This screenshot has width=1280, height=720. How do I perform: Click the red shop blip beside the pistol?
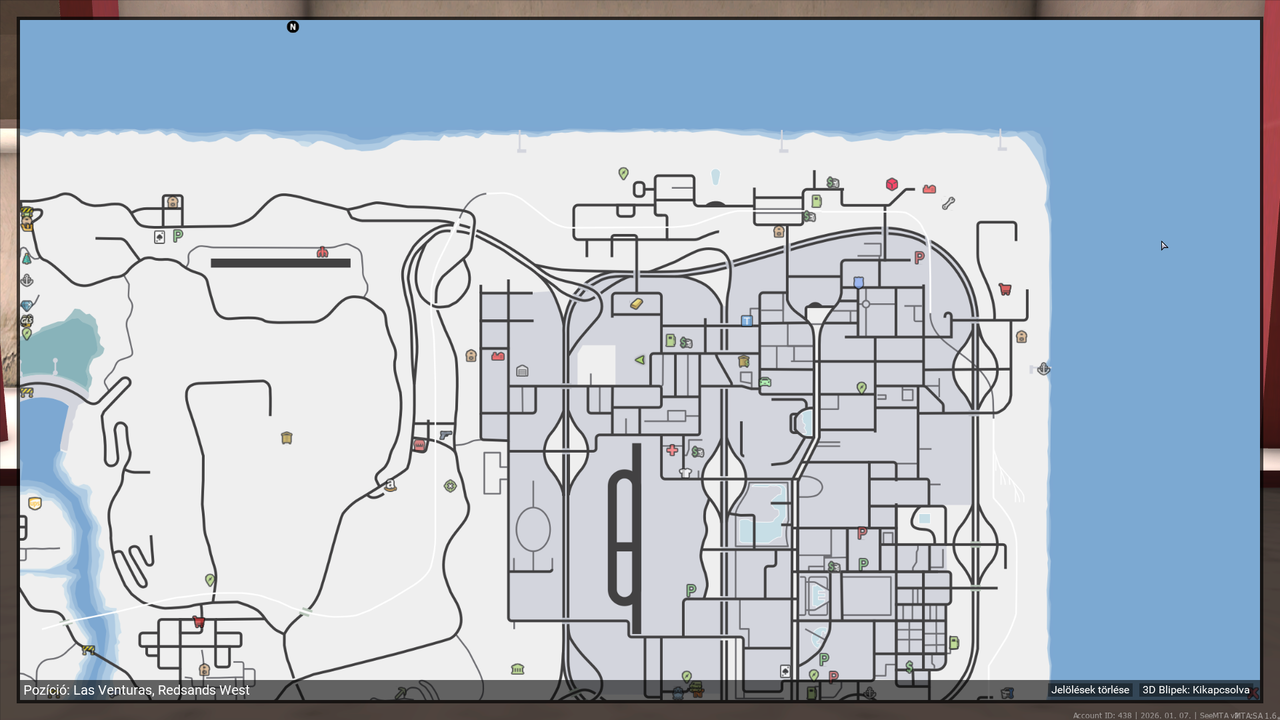click(x=419, y=445)
